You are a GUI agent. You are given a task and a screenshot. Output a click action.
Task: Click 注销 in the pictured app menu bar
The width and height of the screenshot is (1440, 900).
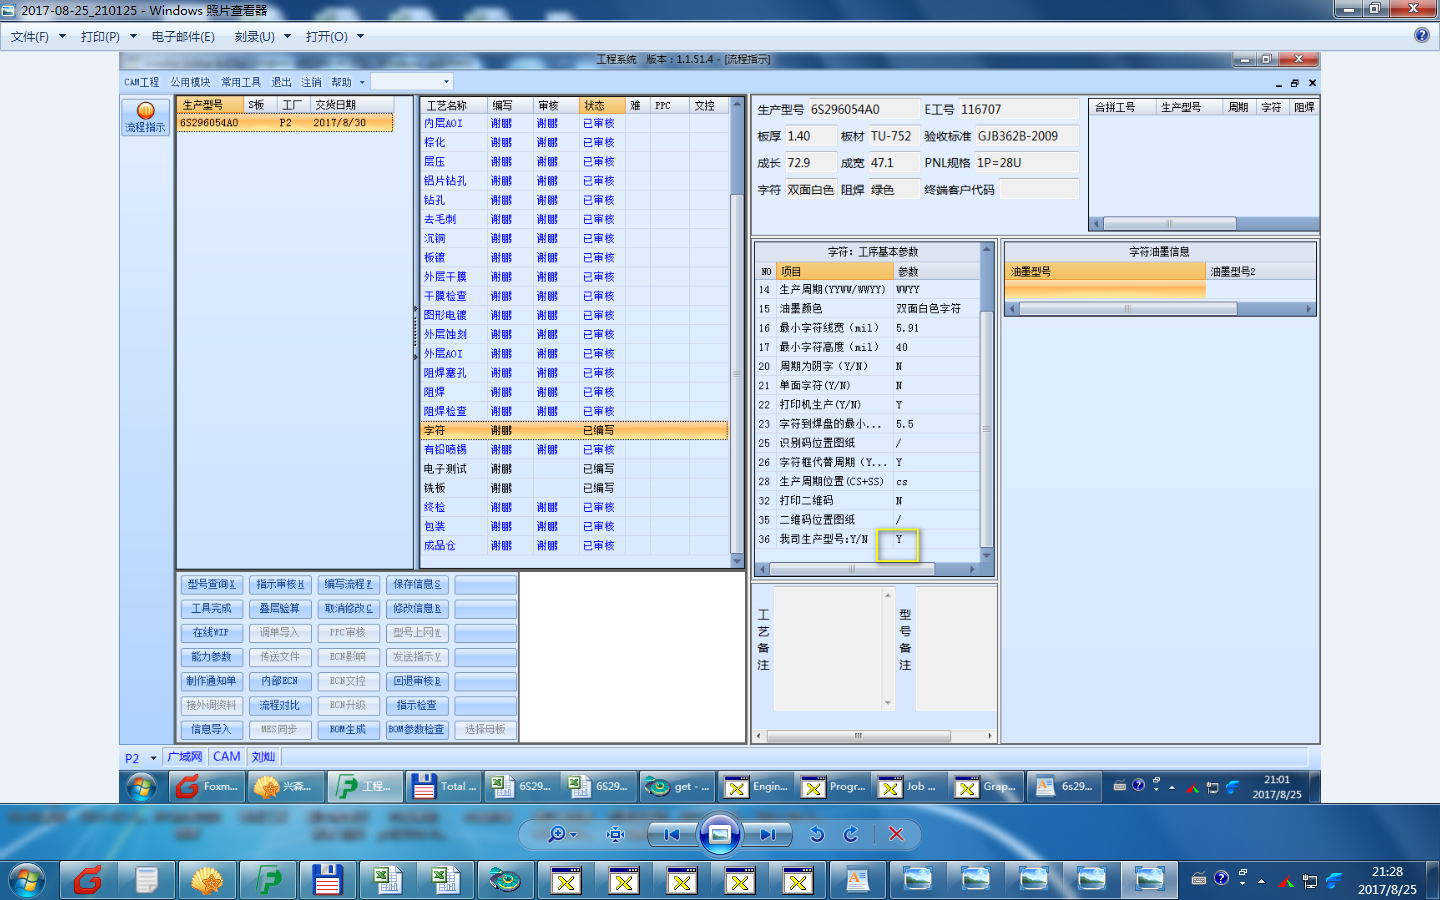[312, 82]
